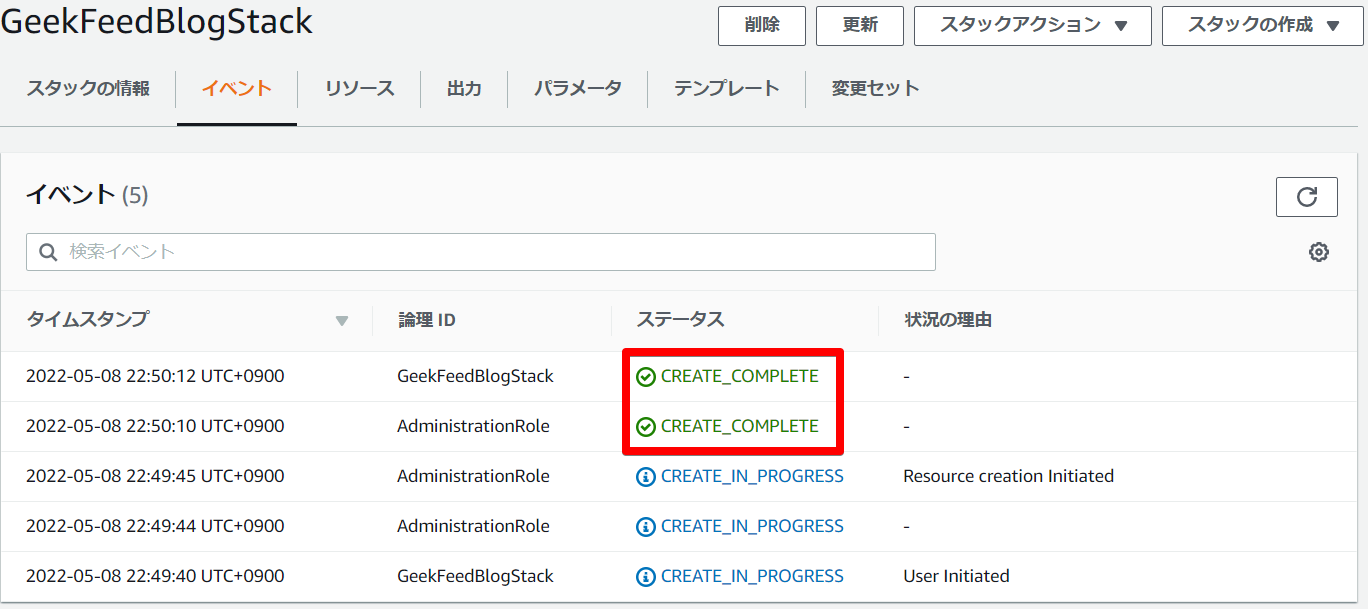Screen dimensions: 1368x609
Task: Click timestamp 2022-05-08 22:50:10 UTC+0900
Action: (155, 427)
